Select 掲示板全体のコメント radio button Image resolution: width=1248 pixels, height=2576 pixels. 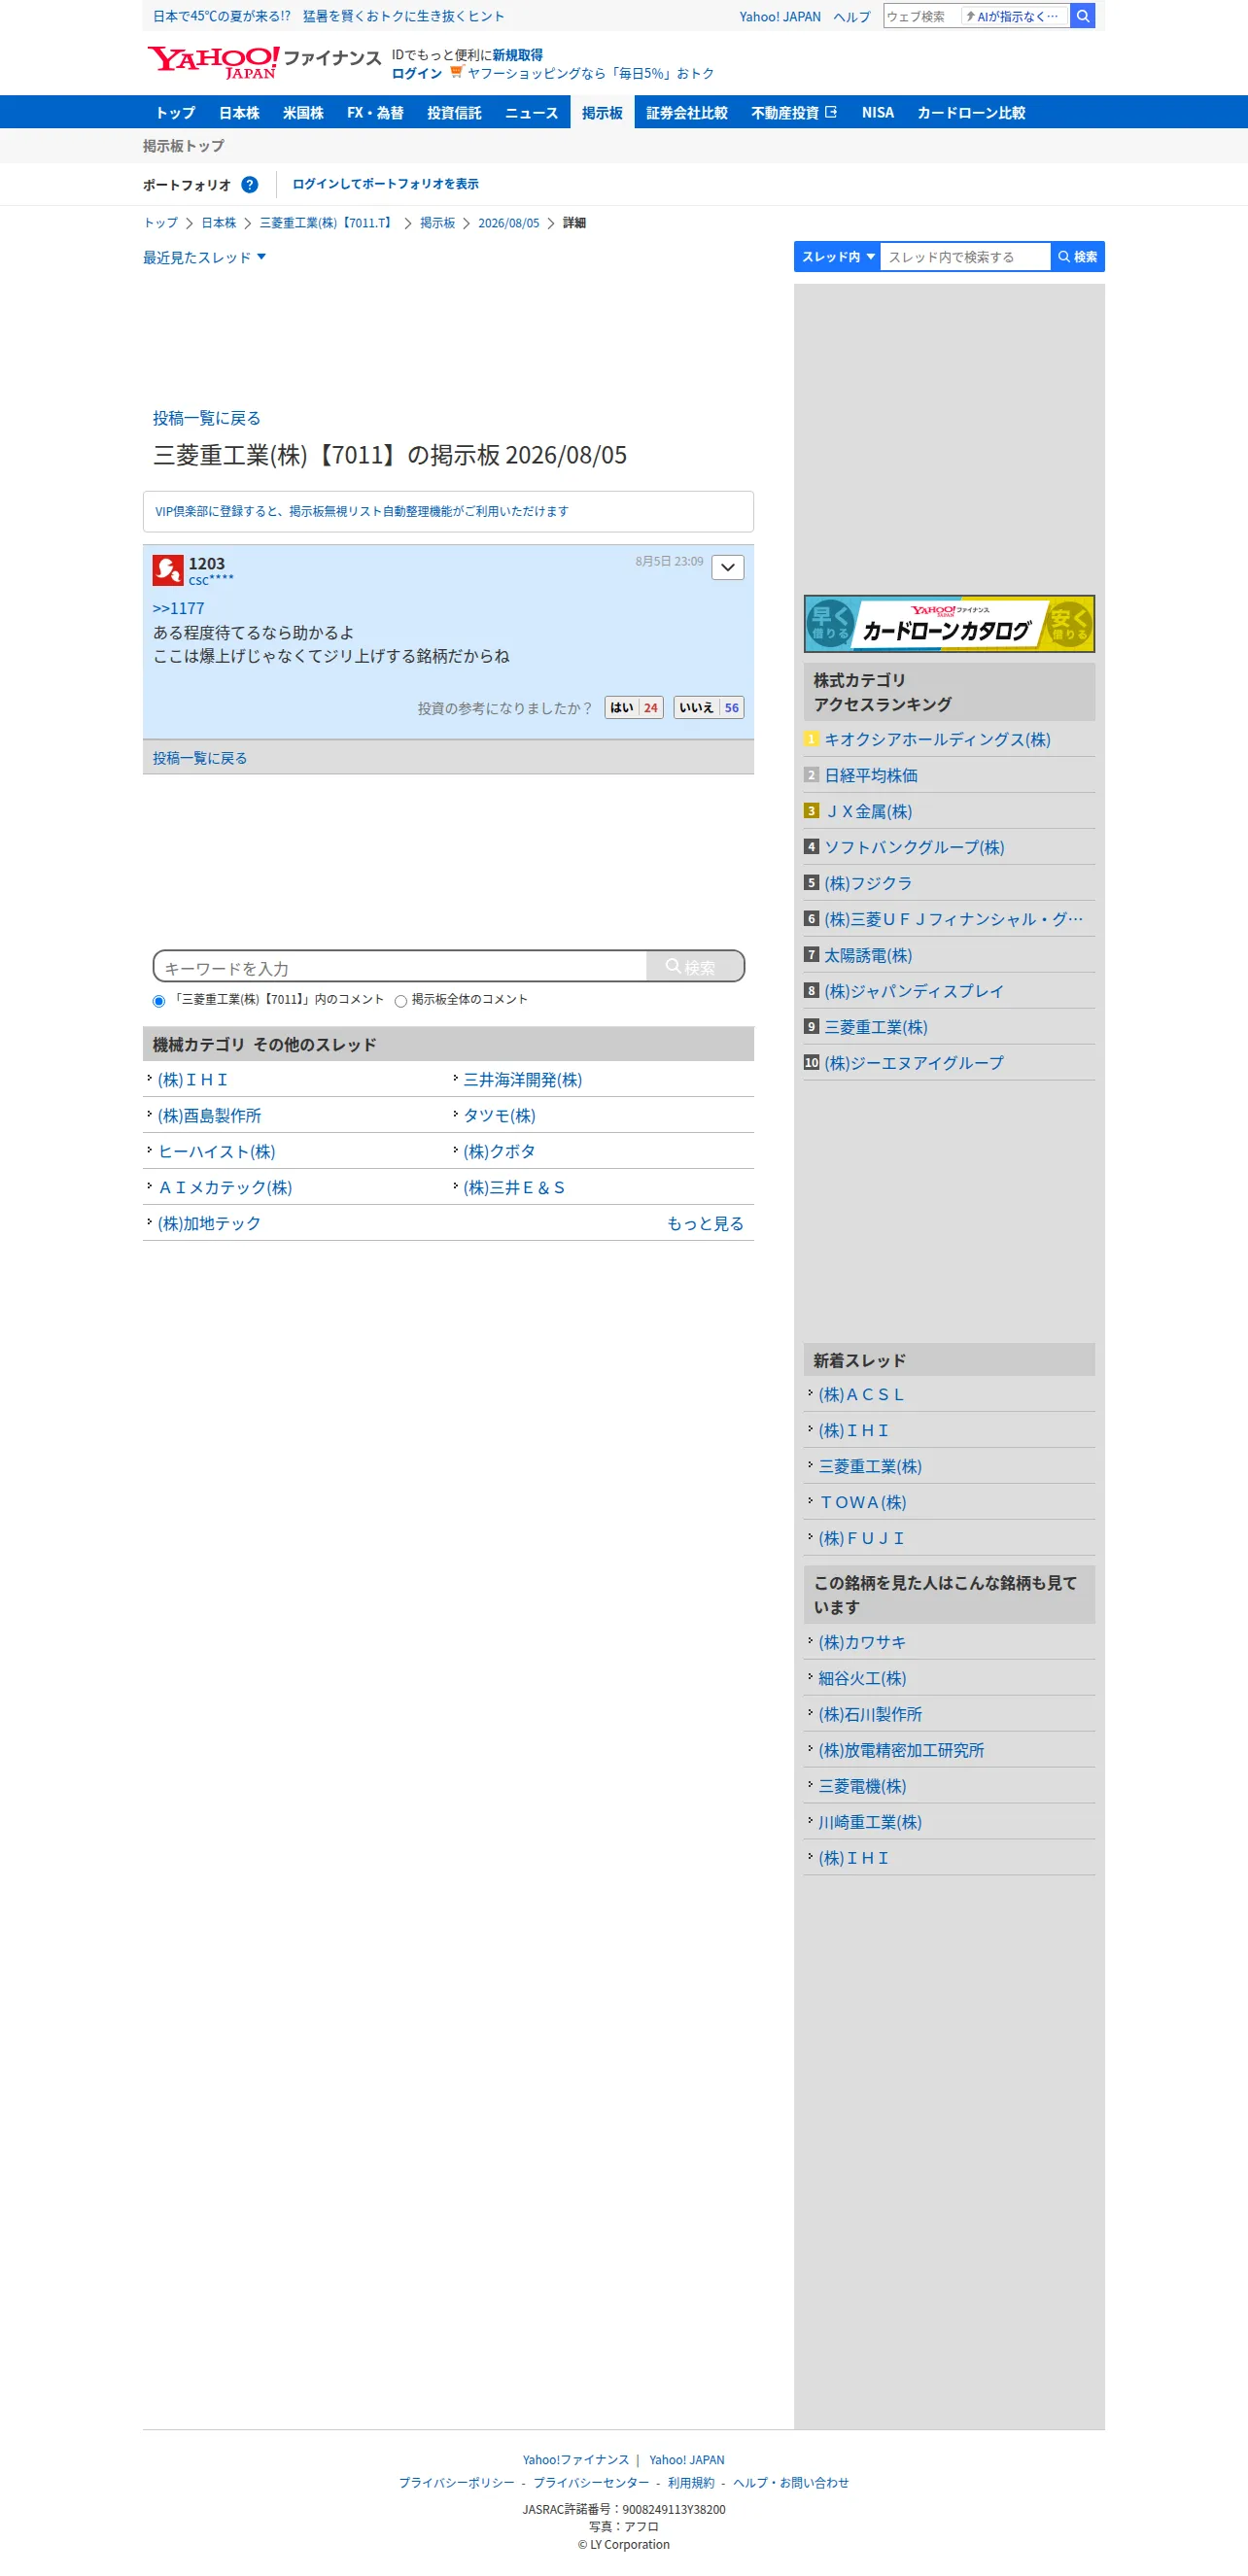coord(401,1001)
